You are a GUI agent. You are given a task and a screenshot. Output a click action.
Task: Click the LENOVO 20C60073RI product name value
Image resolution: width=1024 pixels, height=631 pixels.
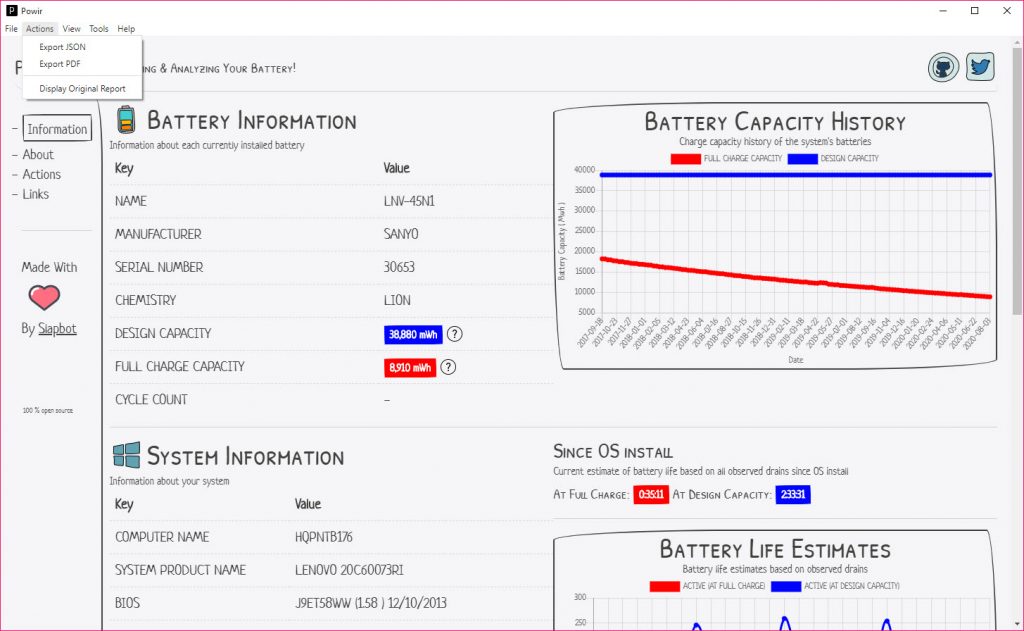349,570
